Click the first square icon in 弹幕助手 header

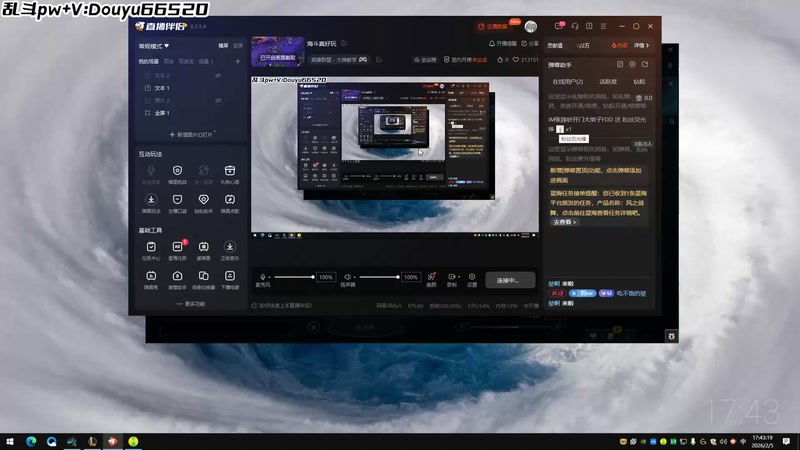point(620,64)
